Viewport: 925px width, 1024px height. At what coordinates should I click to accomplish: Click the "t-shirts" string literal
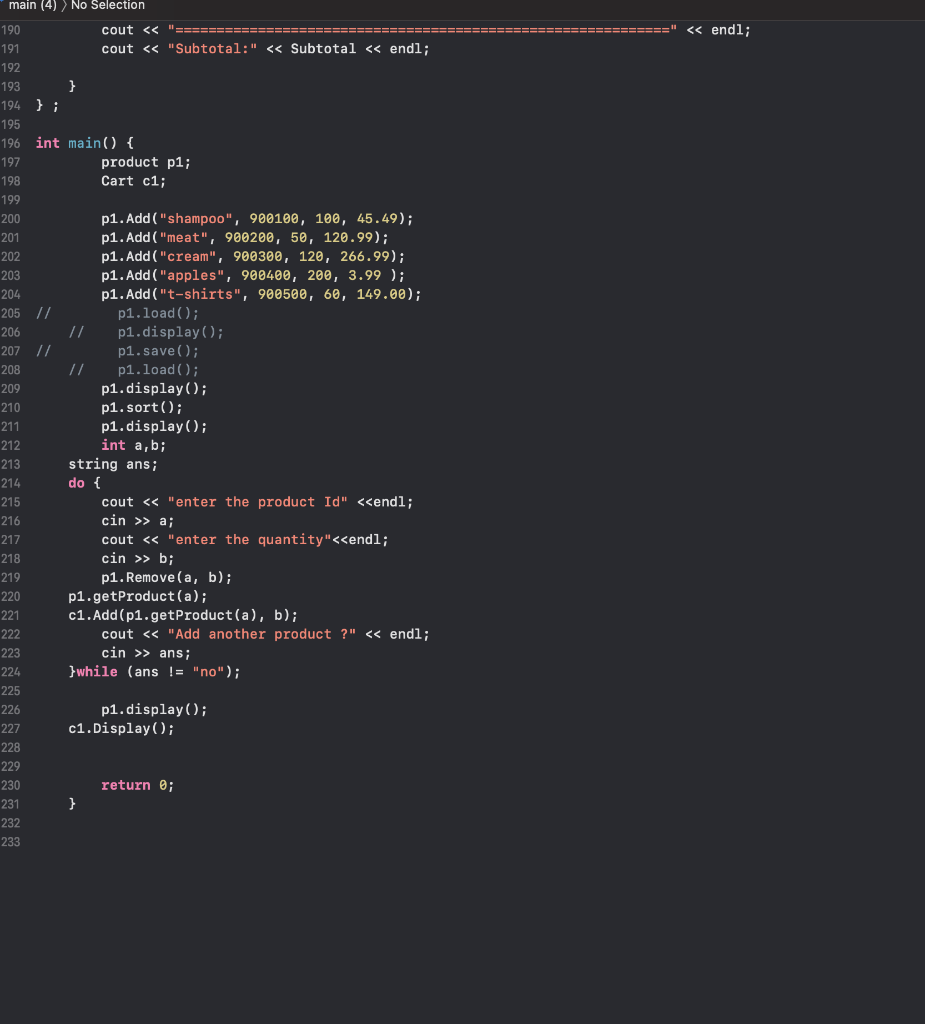200,295
